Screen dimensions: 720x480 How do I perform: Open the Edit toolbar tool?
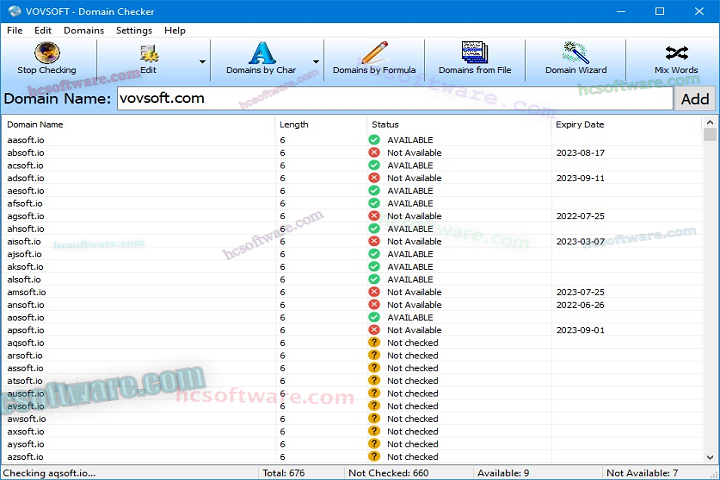148,59
